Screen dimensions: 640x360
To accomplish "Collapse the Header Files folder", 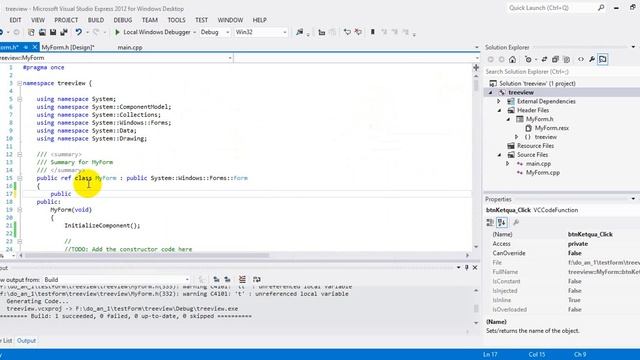I will pos(499,110).
